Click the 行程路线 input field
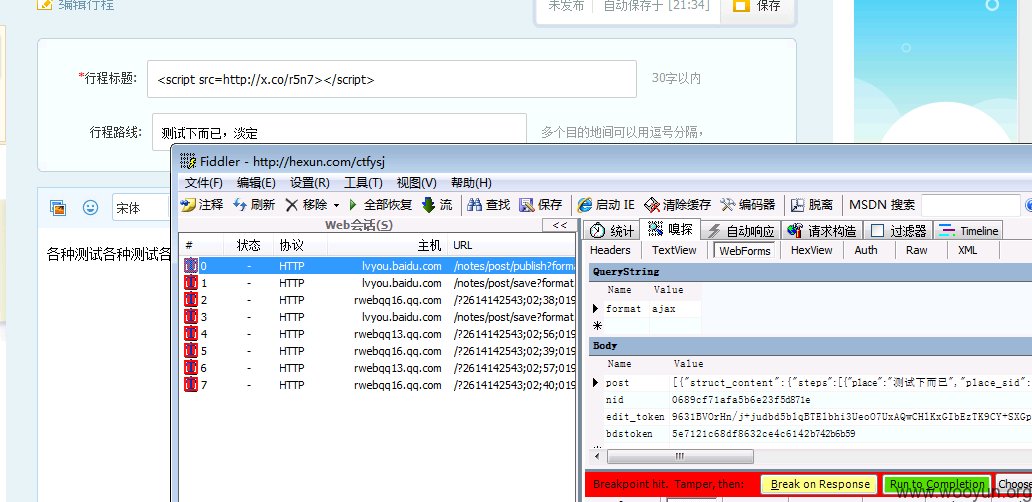The image size is (1032, 502). 340,132
